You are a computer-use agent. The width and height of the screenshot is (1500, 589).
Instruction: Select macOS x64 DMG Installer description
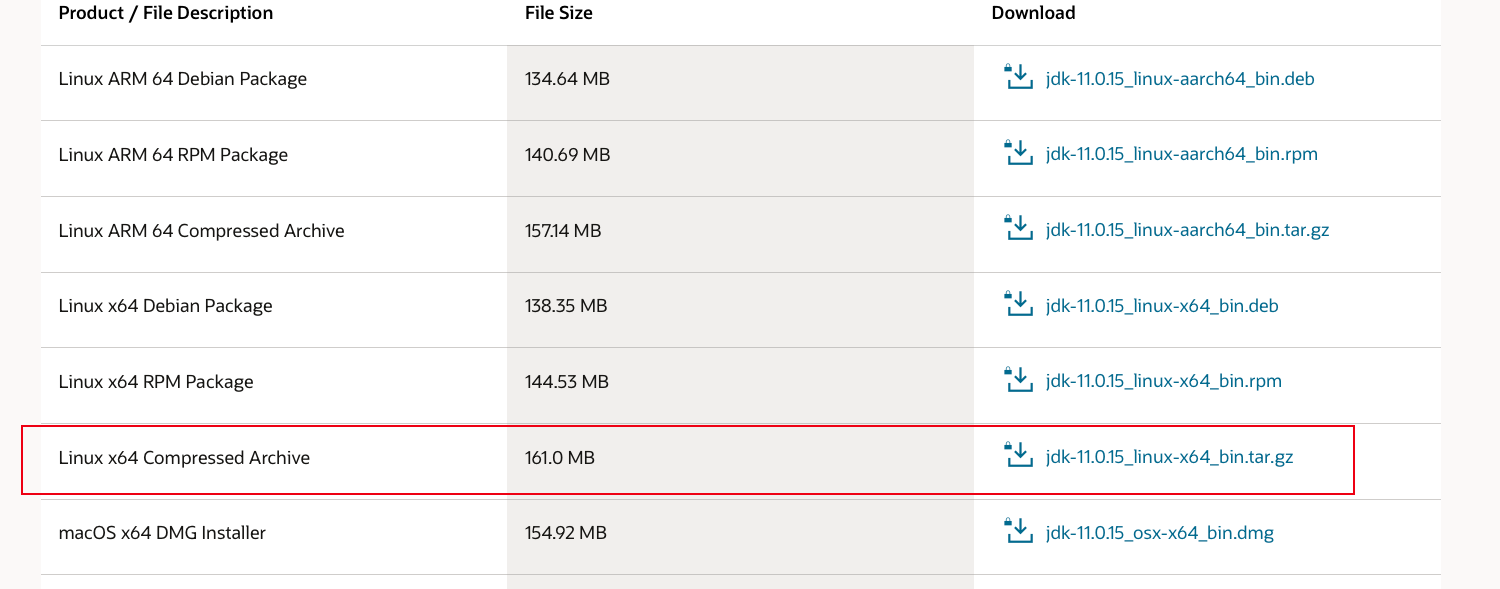pos(162,533)
